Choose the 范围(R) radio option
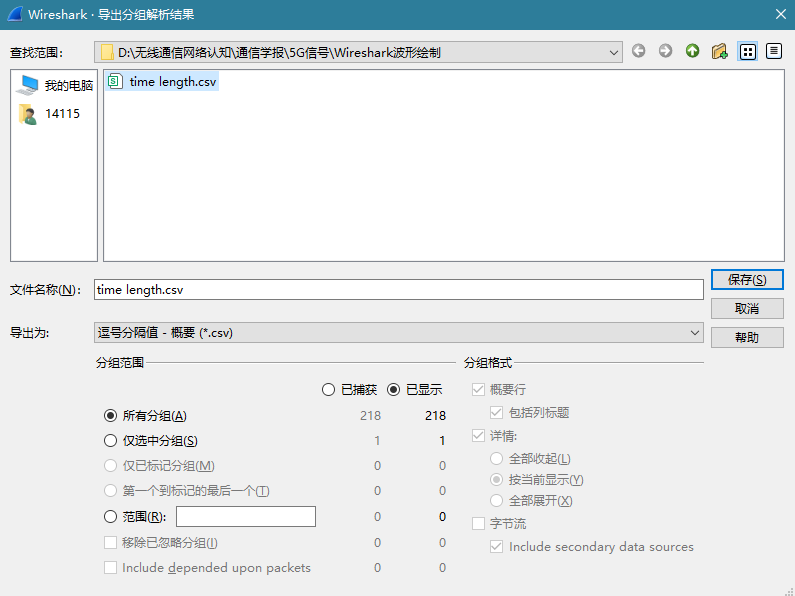The height and width of the screenshot is (596, 795). click(x=110, y=517)
